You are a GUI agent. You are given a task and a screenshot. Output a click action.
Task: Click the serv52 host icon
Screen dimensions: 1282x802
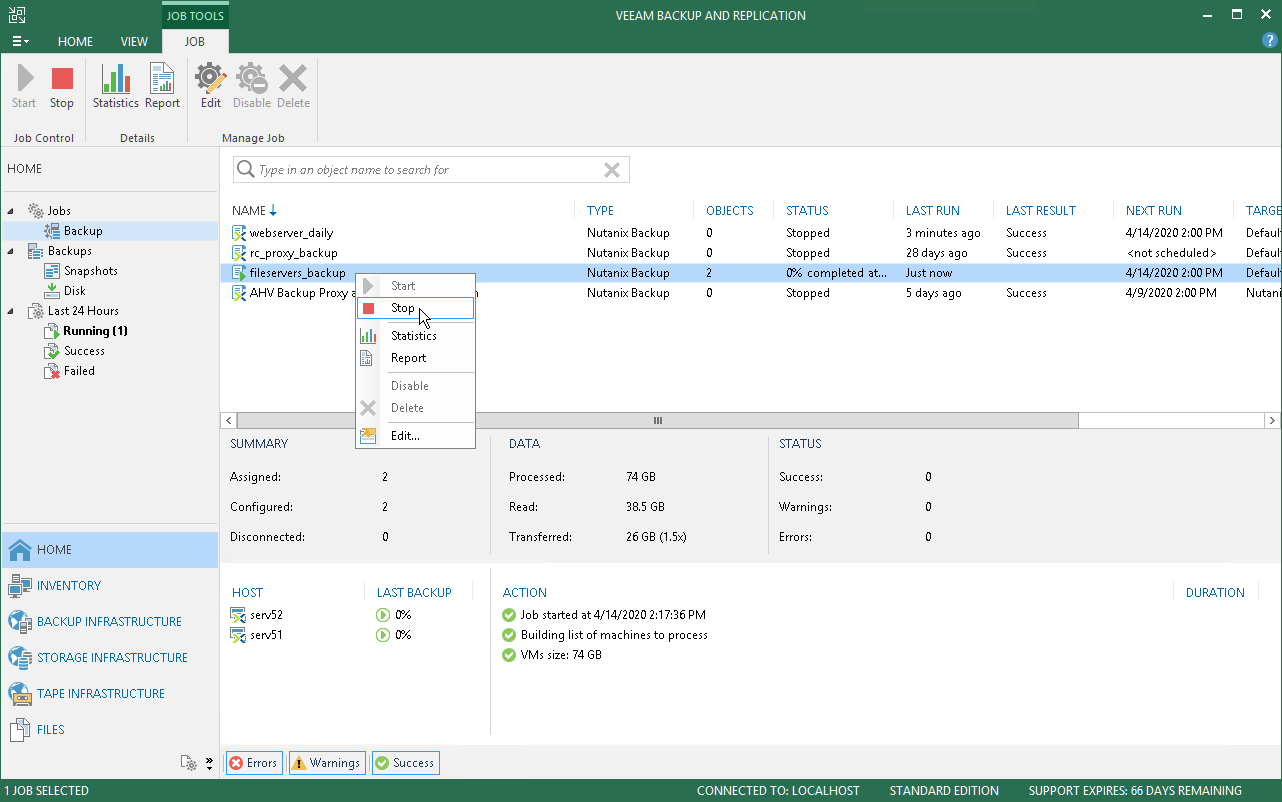click(239, 615)
